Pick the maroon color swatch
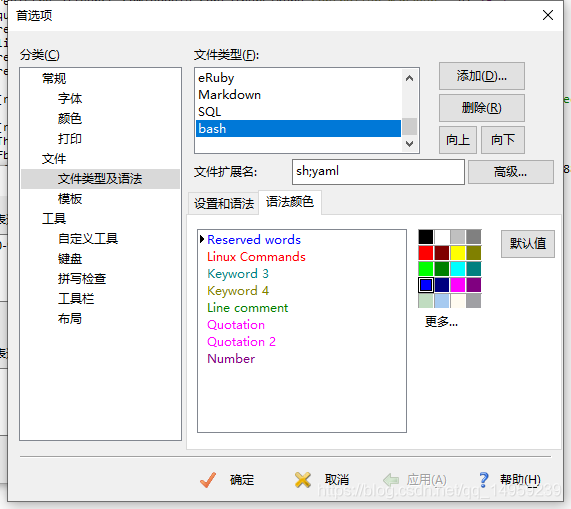Viewport: 571px width, 509px height. coord(442,253)
